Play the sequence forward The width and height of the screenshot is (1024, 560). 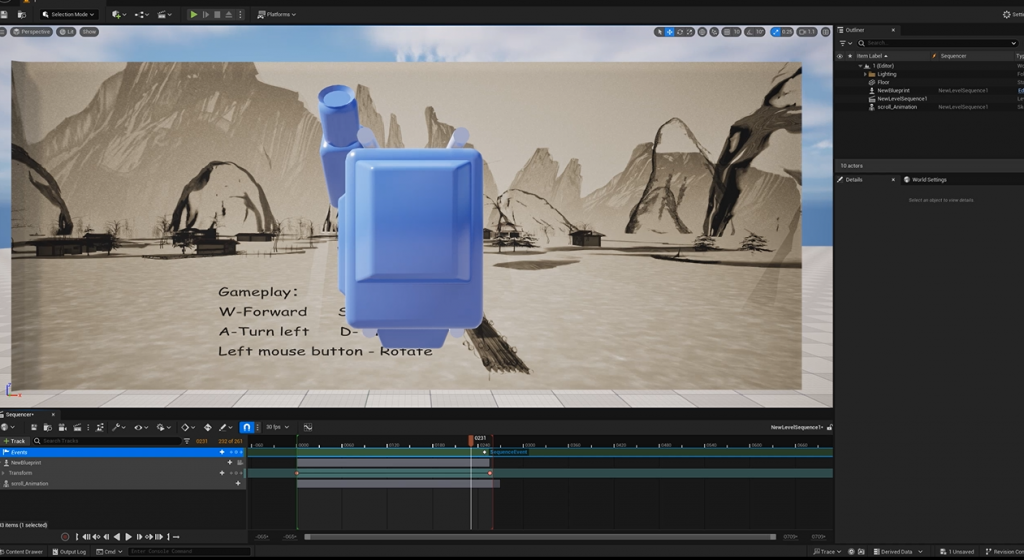[x=128, y=537]
